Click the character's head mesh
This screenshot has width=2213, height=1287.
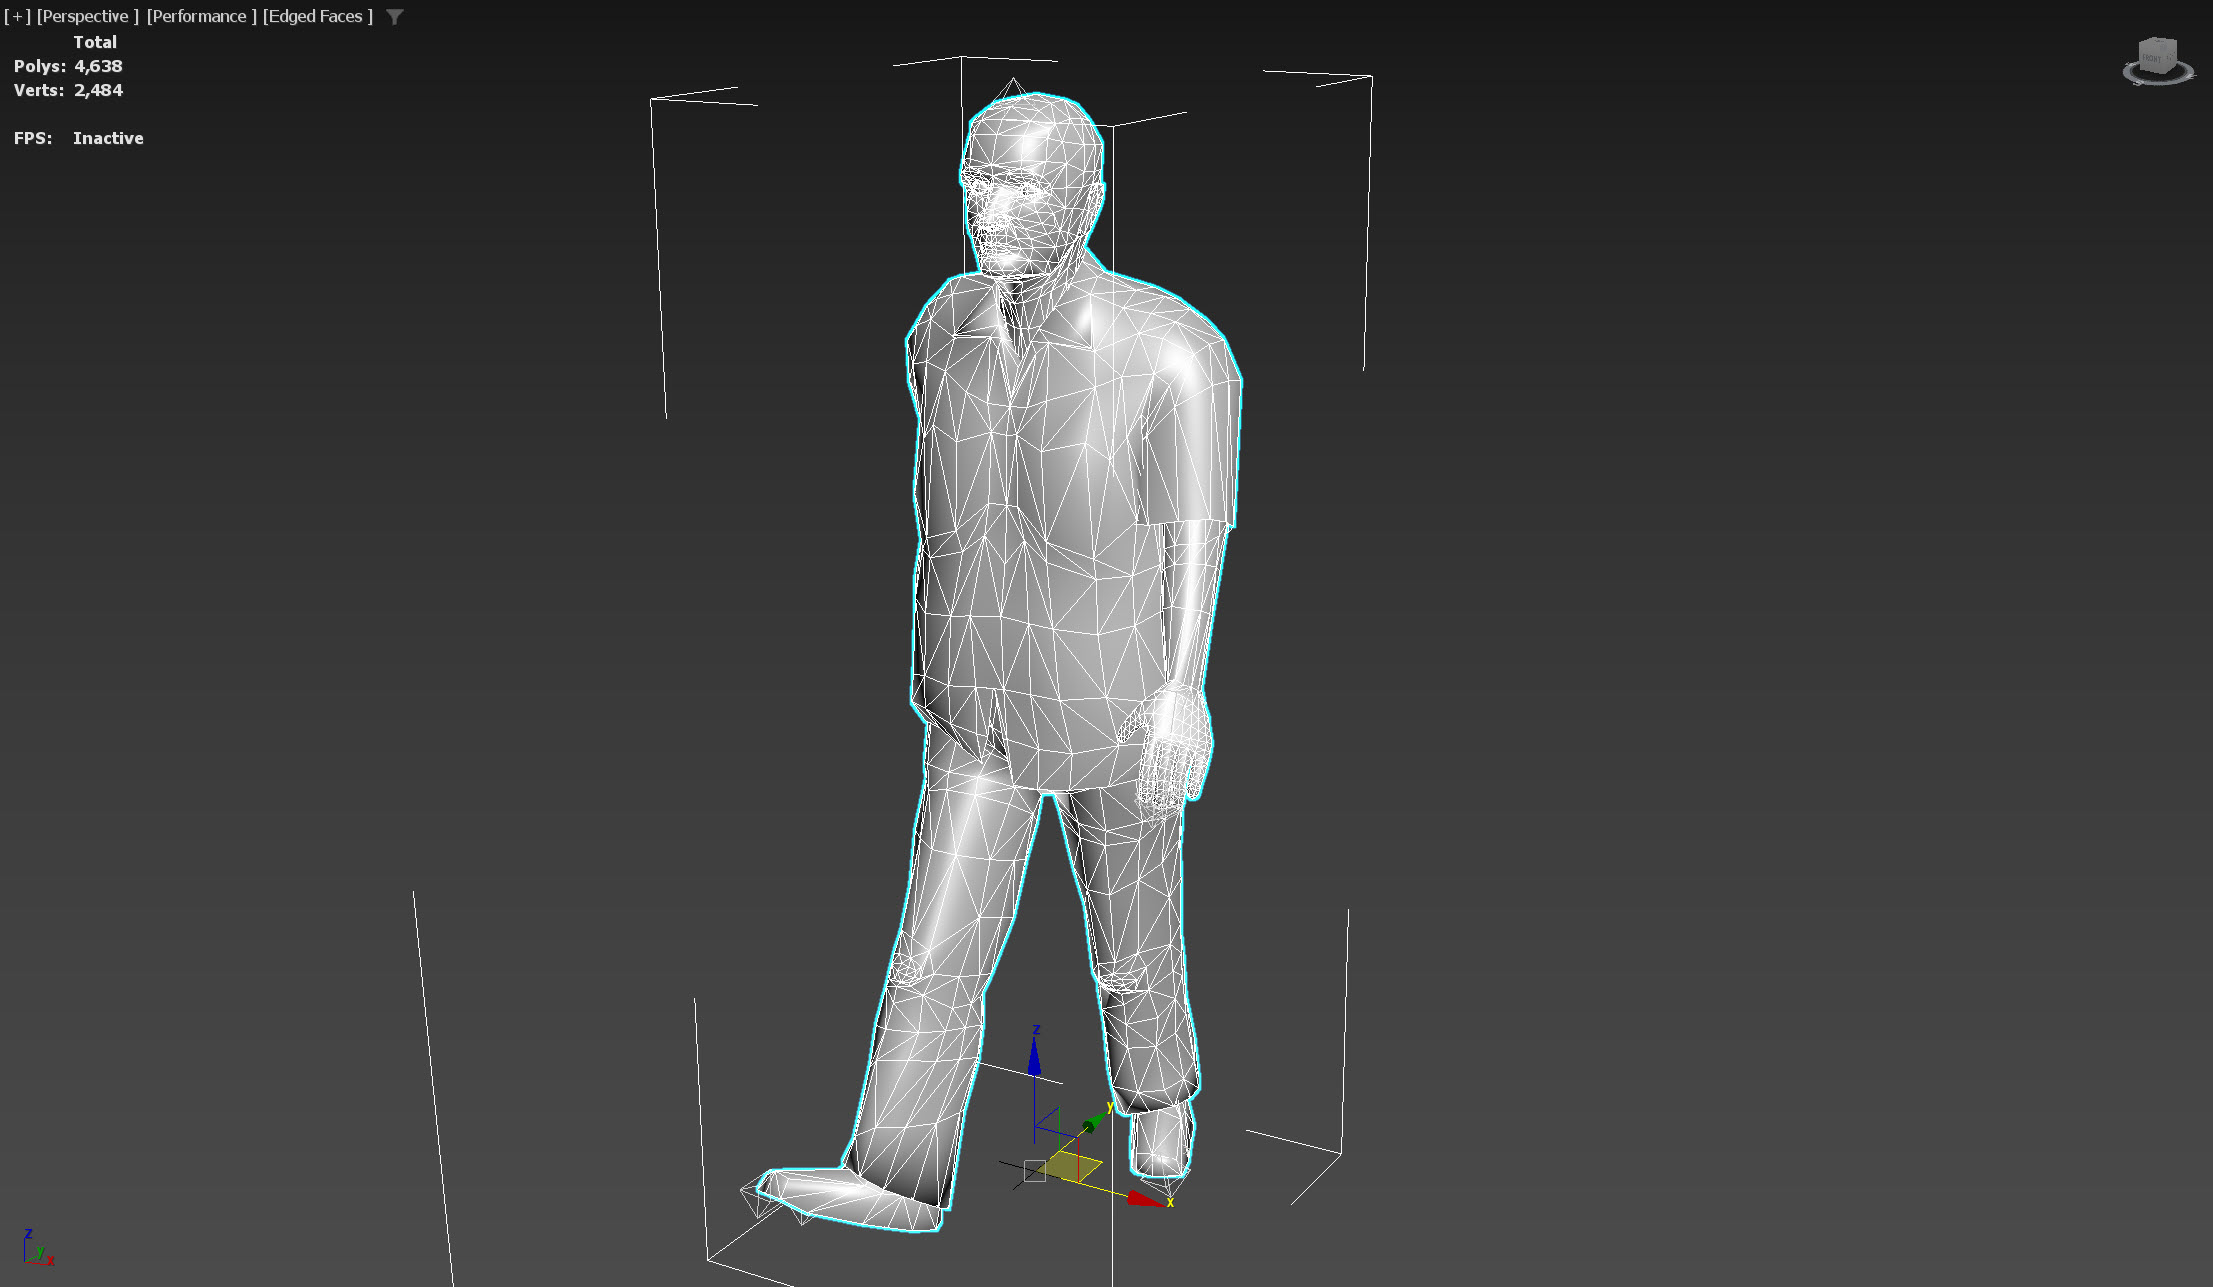(x=1035, y=180)
